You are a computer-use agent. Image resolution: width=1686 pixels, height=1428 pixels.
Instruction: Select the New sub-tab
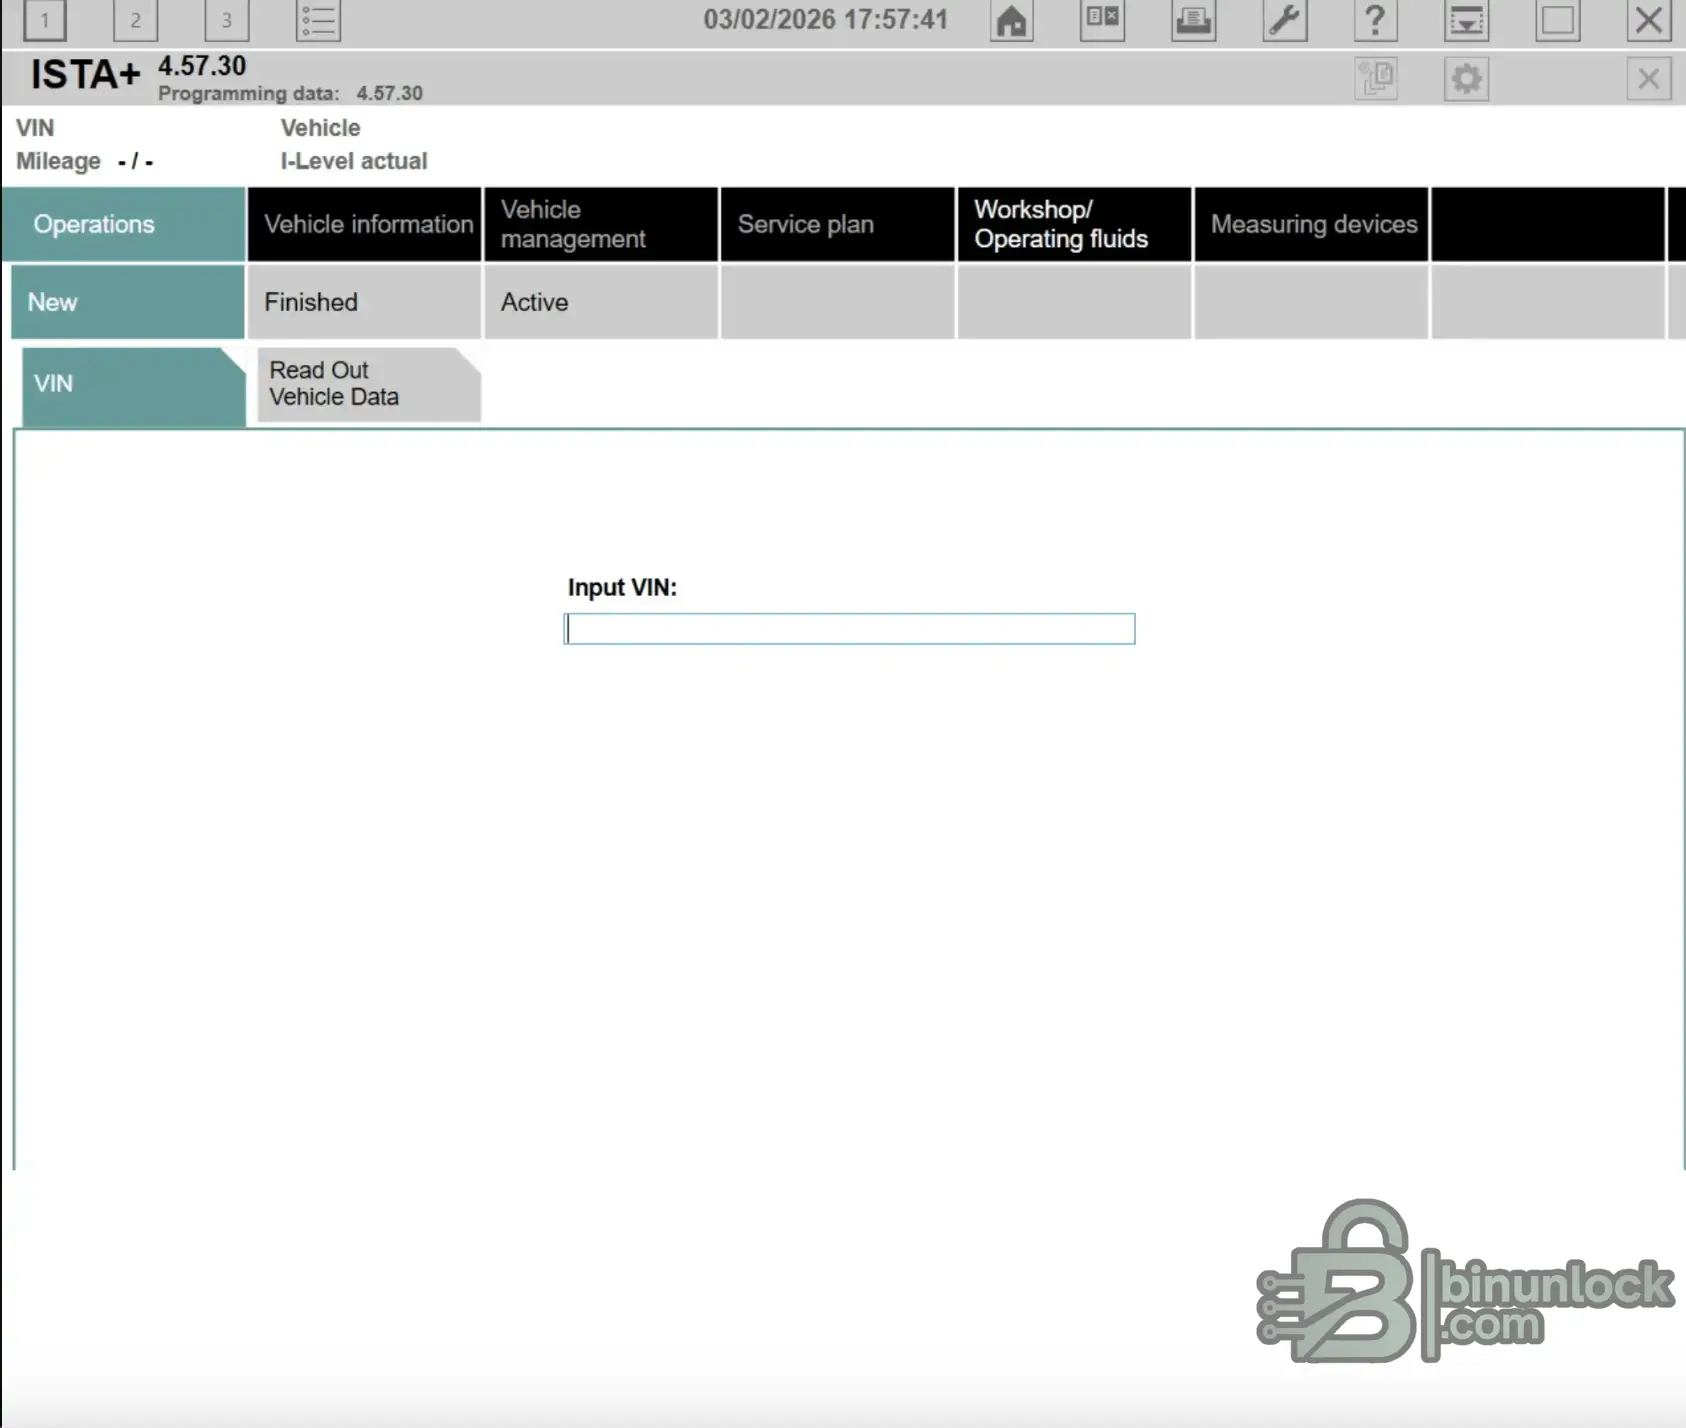pyautogui.click(x=128, y=302)
